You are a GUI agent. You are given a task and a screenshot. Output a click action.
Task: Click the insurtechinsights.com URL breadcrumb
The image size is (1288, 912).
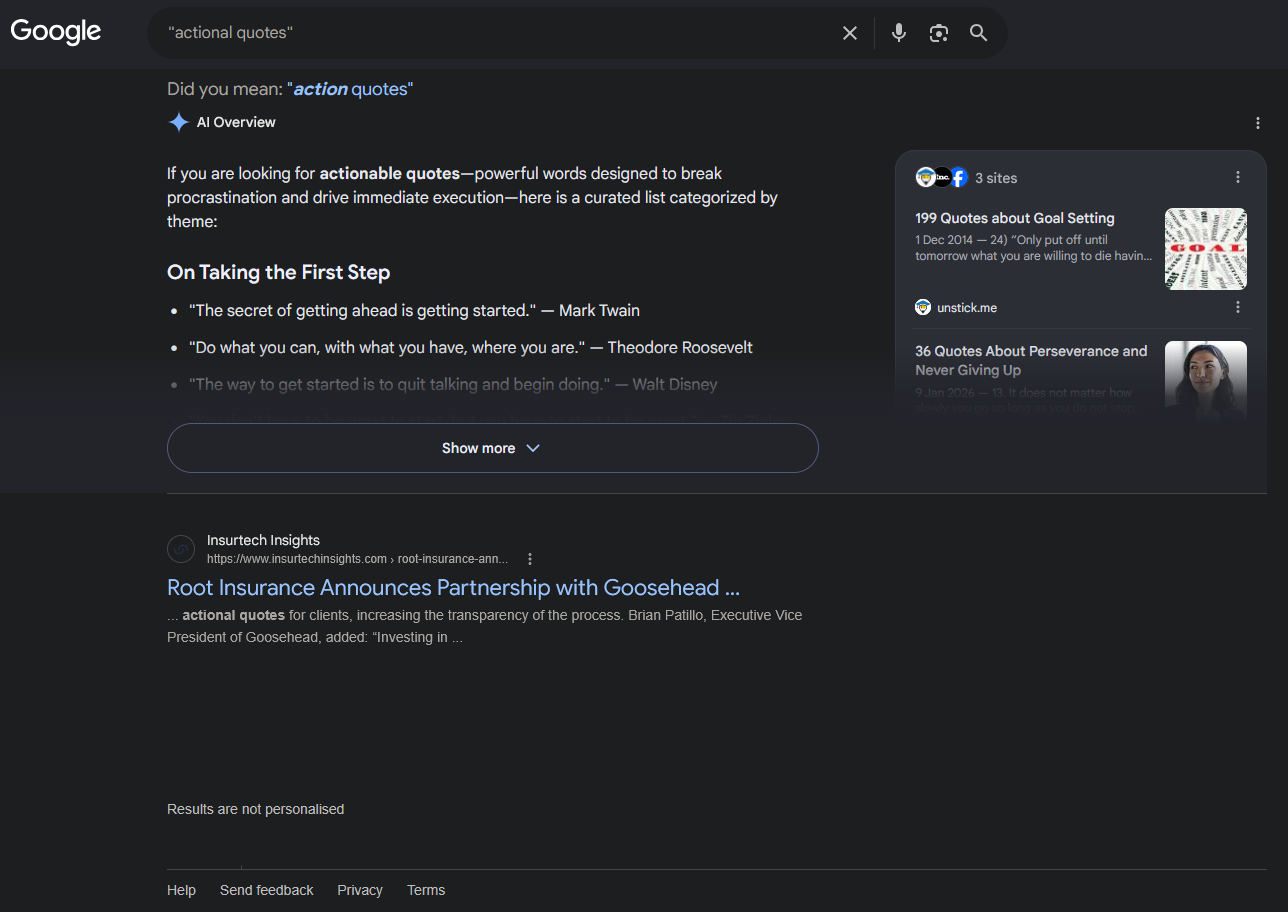pyautogui.click(x=357, y=559)
